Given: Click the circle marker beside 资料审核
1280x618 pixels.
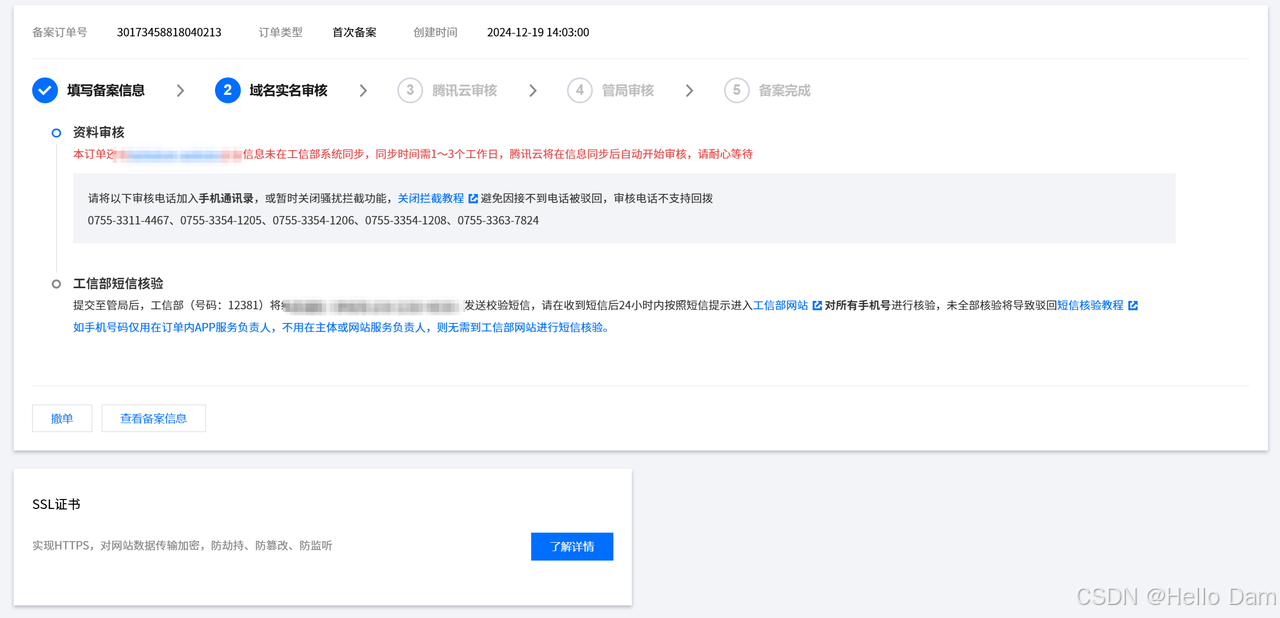Looking at the screenshot, I should tap(55, 132).
